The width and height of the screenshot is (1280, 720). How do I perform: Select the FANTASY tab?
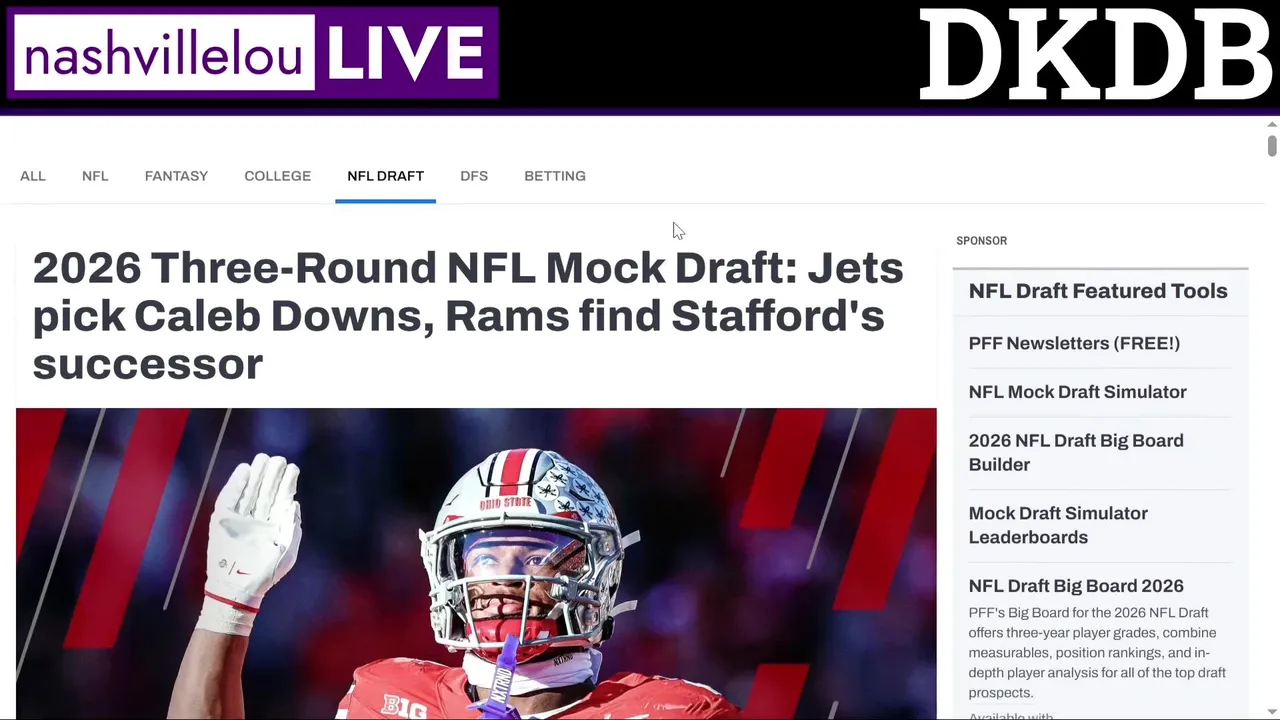pyautogui.click(x=176, y=176)
